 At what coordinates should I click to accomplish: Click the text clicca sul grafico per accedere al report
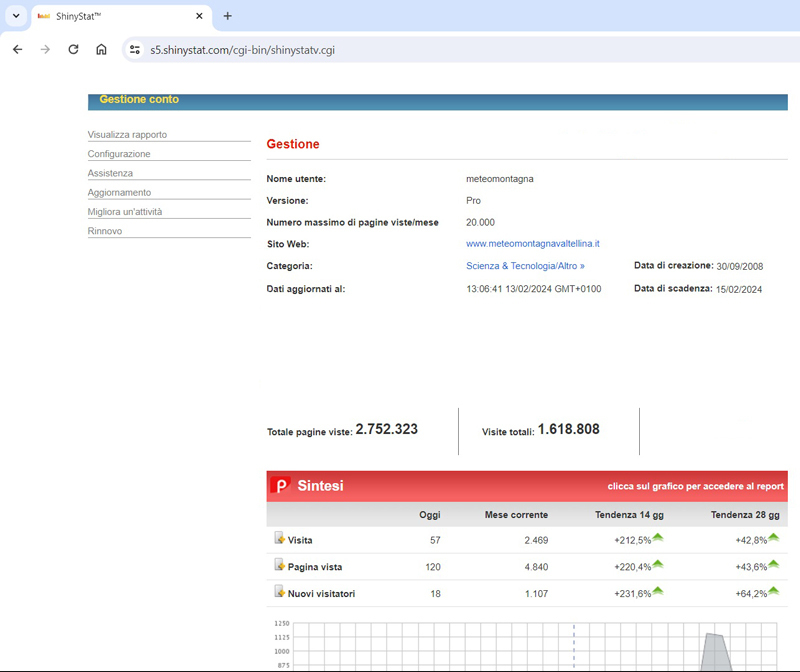tap(695, 486)
